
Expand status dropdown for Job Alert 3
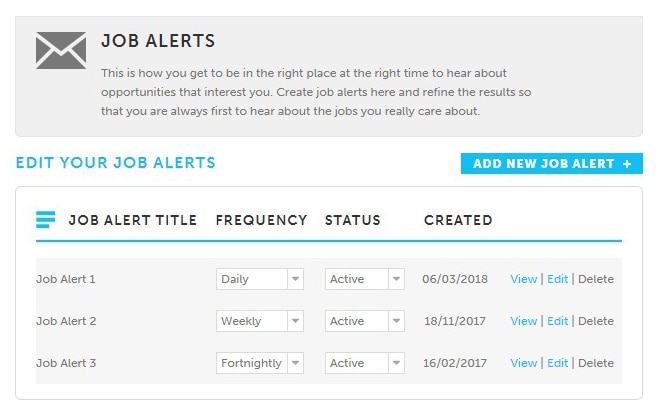[364, 364]
